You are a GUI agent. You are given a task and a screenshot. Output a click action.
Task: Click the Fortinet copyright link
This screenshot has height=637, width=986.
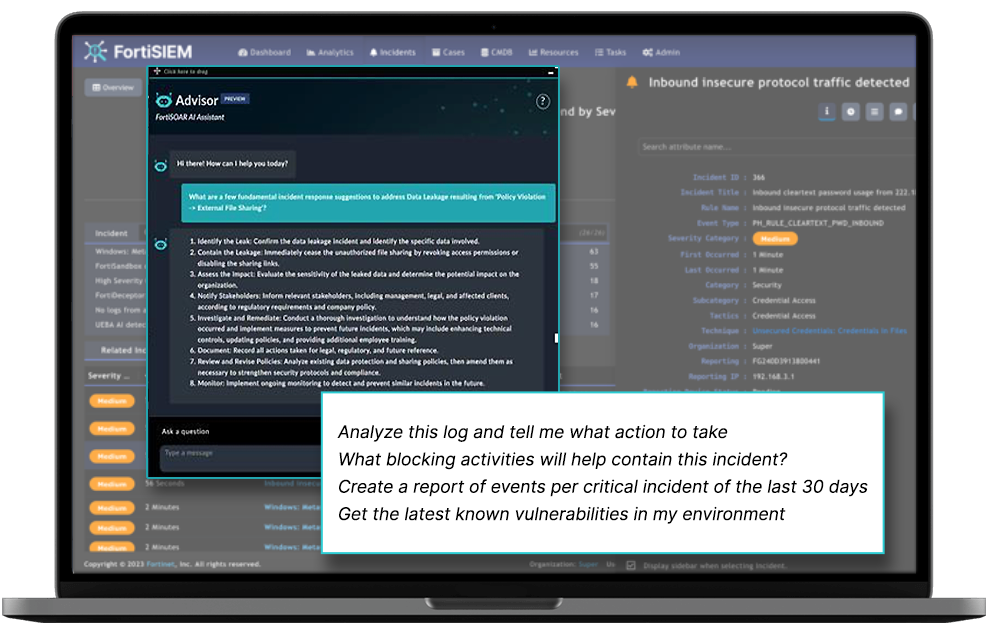[160, 564]
